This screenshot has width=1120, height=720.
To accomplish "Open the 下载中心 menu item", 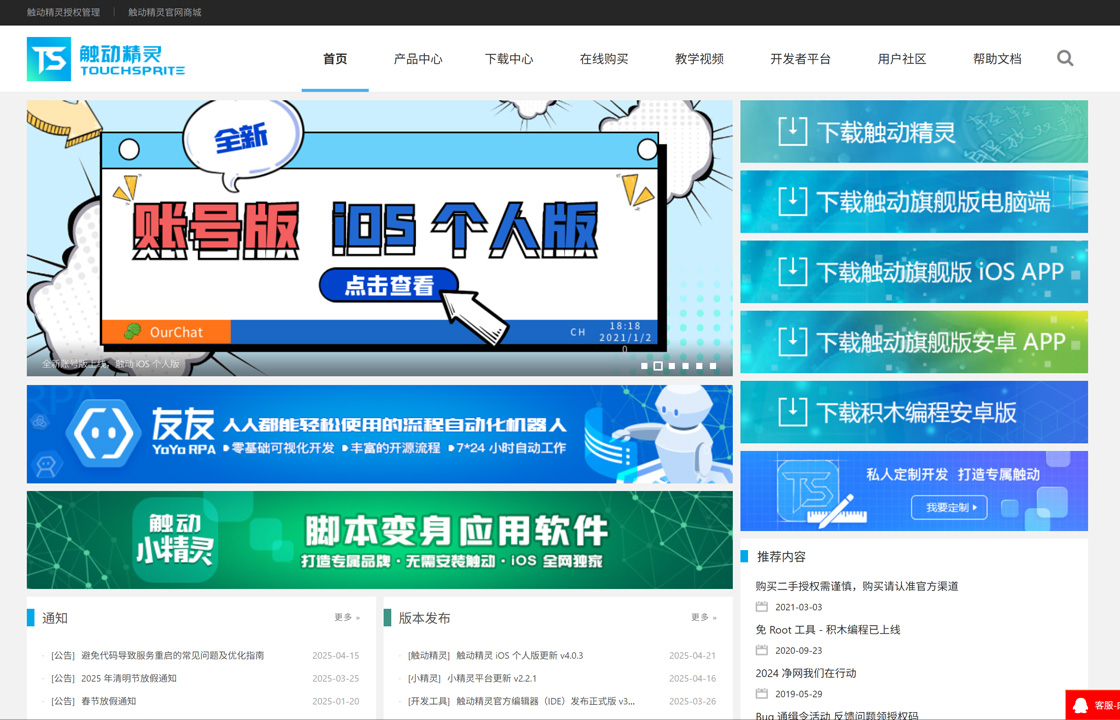I will (509, 59).
